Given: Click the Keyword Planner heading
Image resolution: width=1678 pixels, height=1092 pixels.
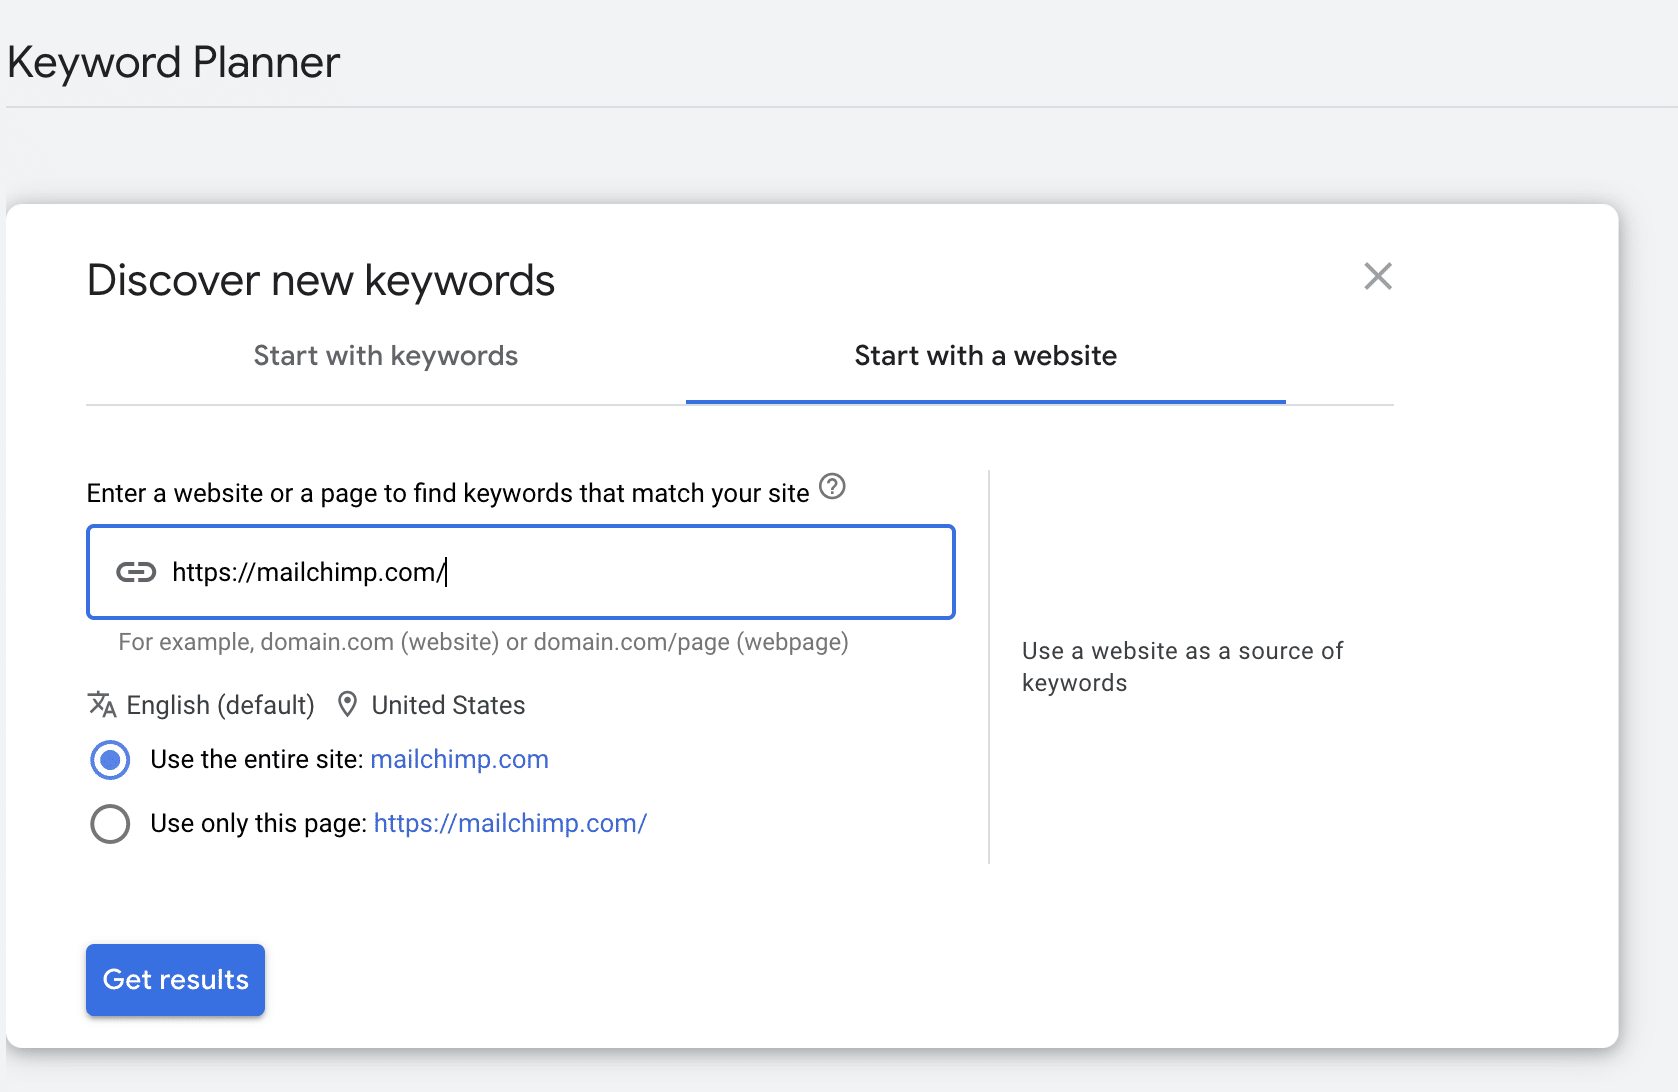Looking at the screenshot, I should pos(174,62).
